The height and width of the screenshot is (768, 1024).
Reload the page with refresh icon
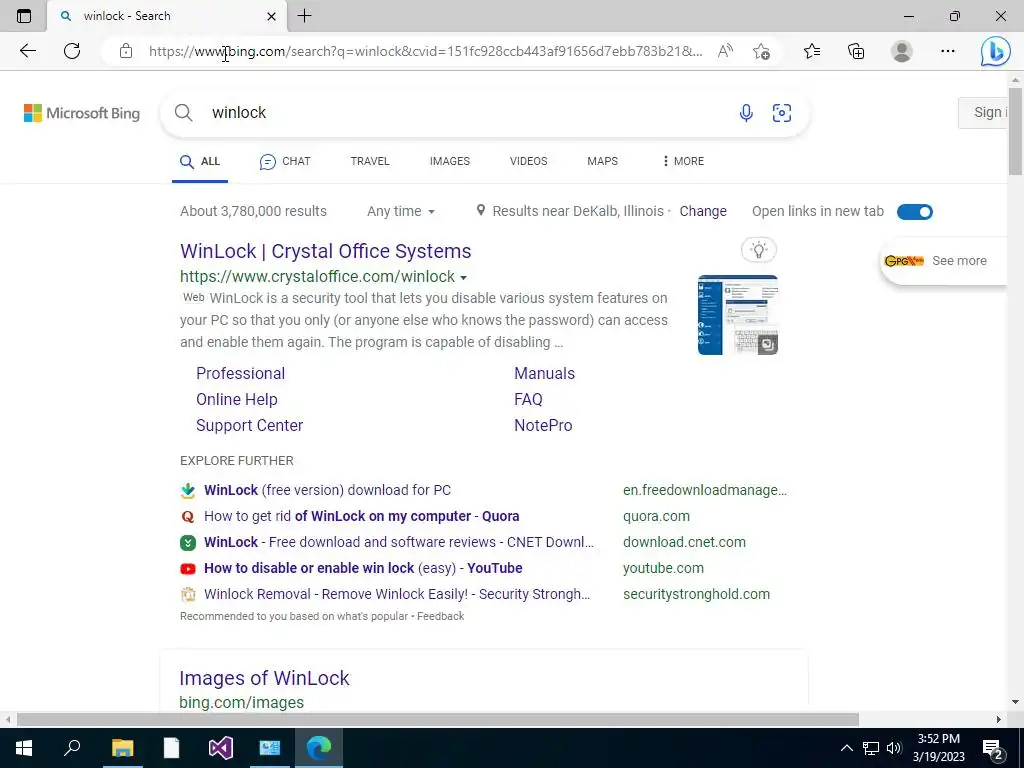[x=72, y=51]
